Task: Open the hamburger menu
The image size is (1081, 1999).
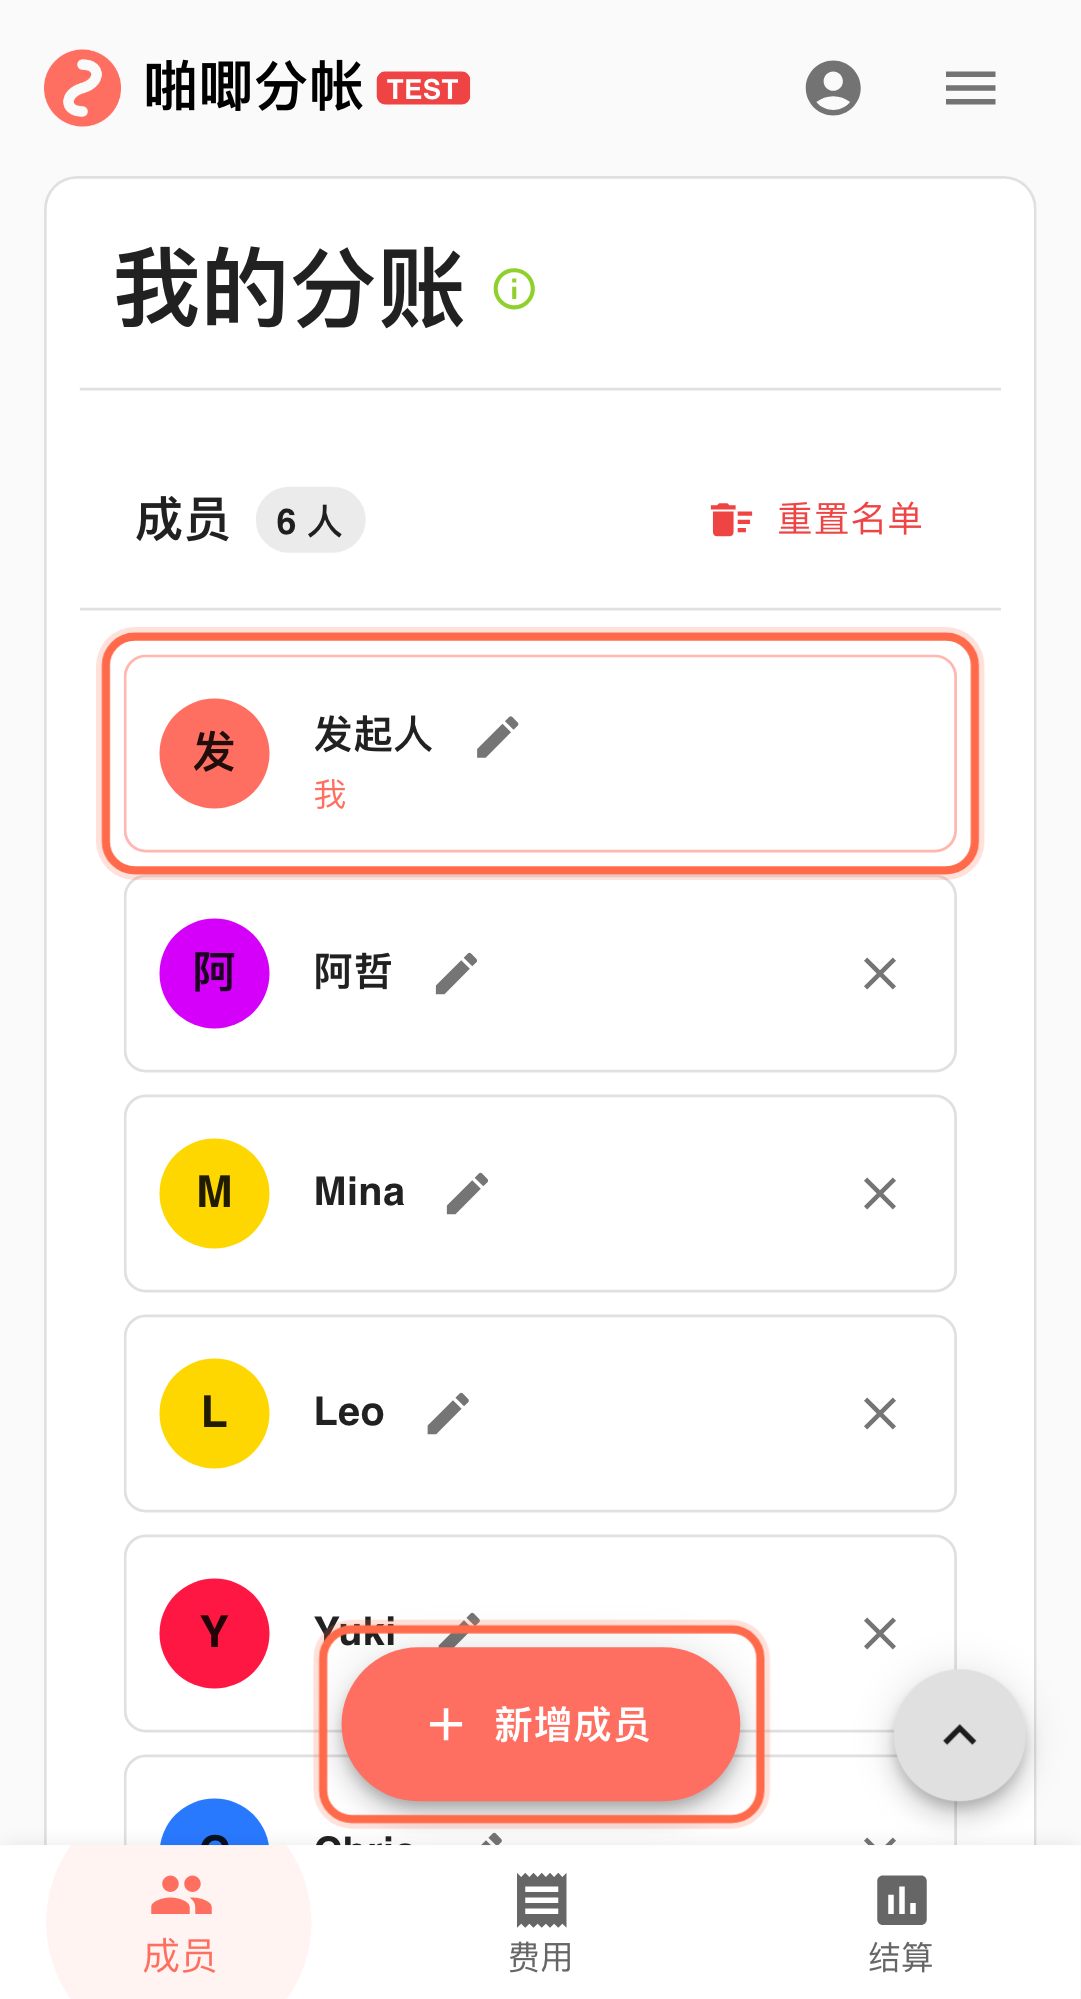Action: click(970, 88)
